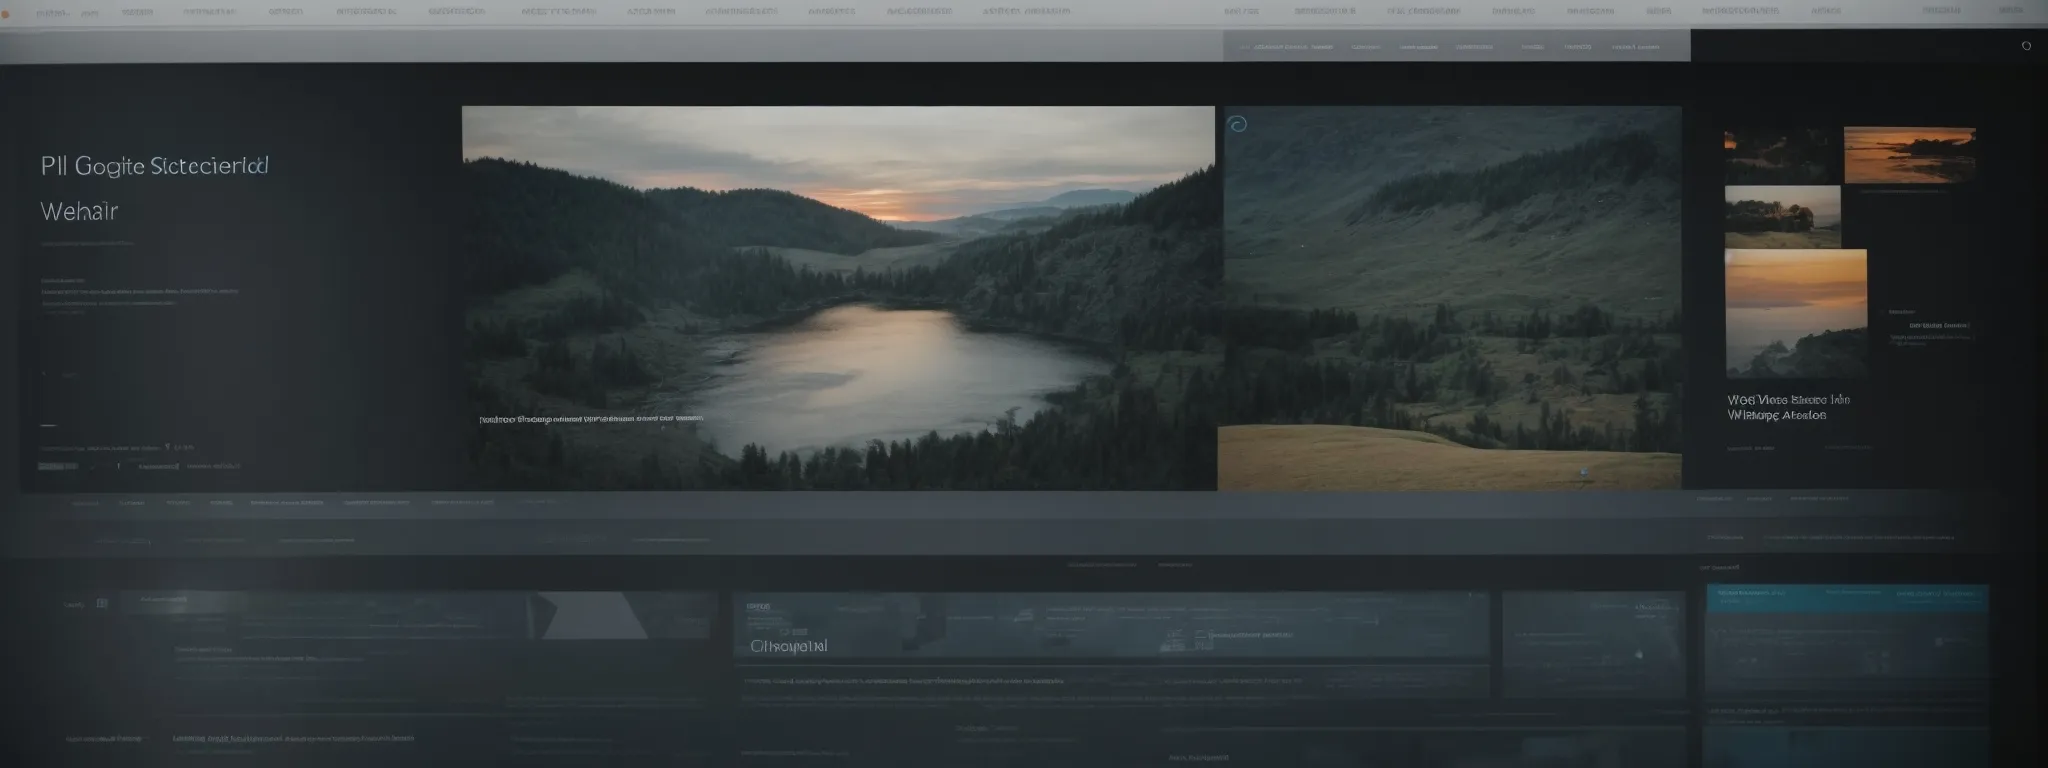Click the white caption text over the lake image

[590, 419]
